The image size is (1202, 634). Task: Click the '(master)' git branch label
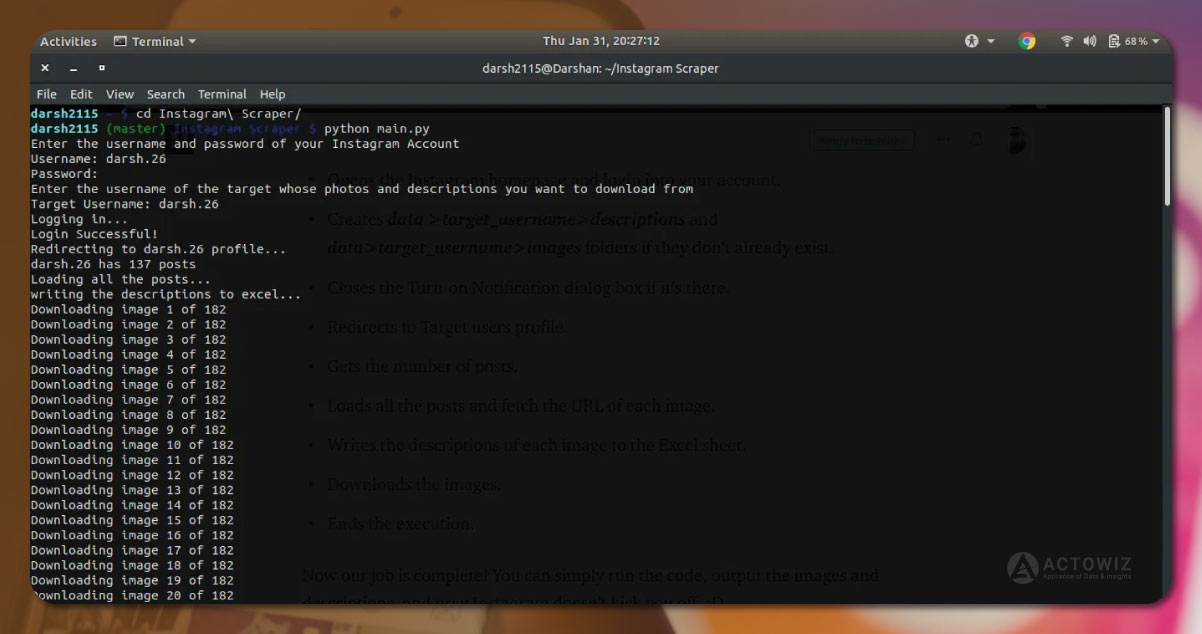(136, 129)
